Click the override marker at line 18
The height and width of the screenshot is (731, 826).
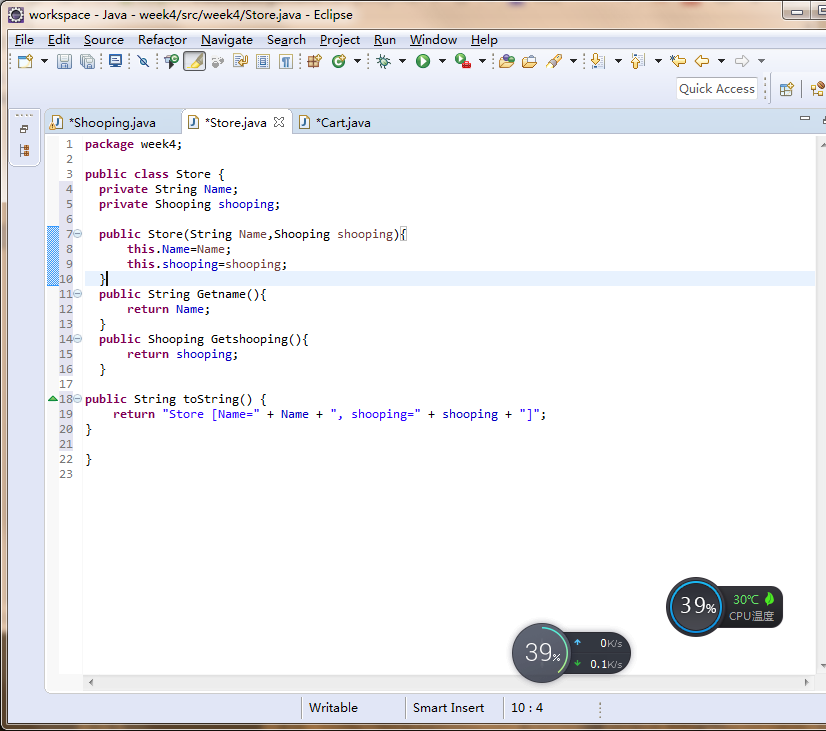53,399
